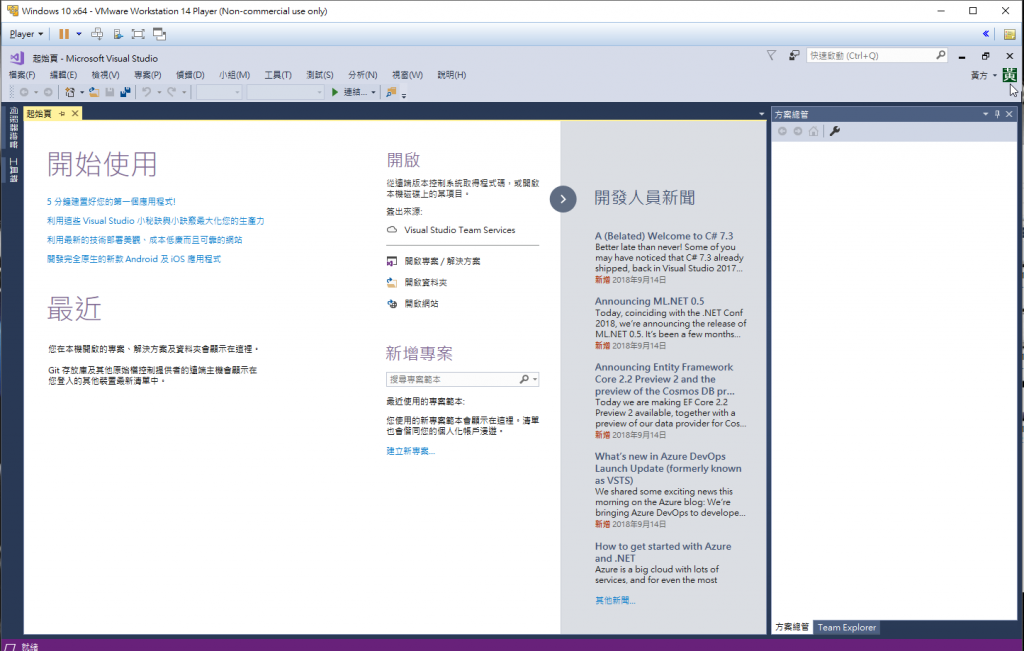Open the 說明(H) menu

(452, 75)
